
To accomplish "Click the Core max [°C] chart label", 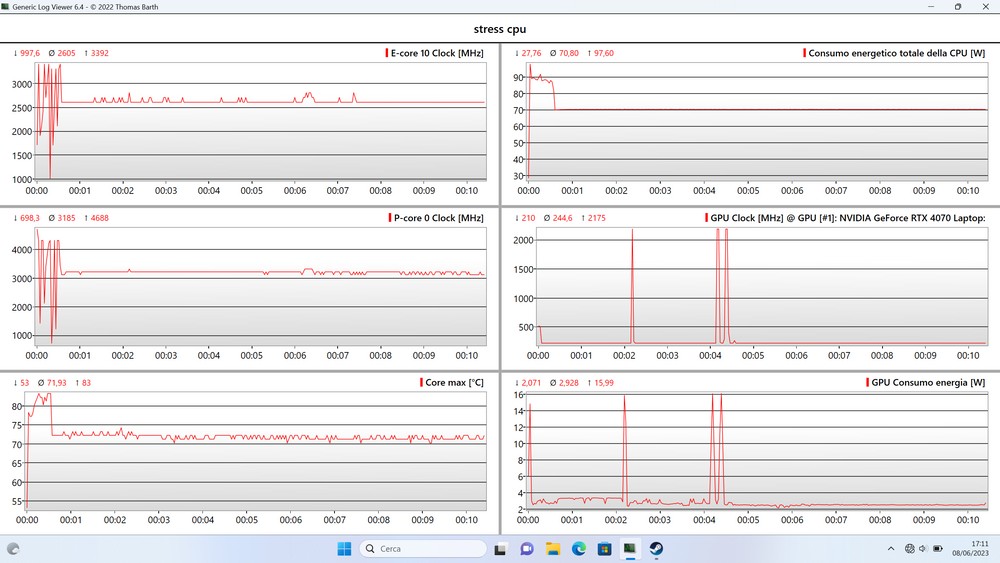I will (x=454, y=383).
